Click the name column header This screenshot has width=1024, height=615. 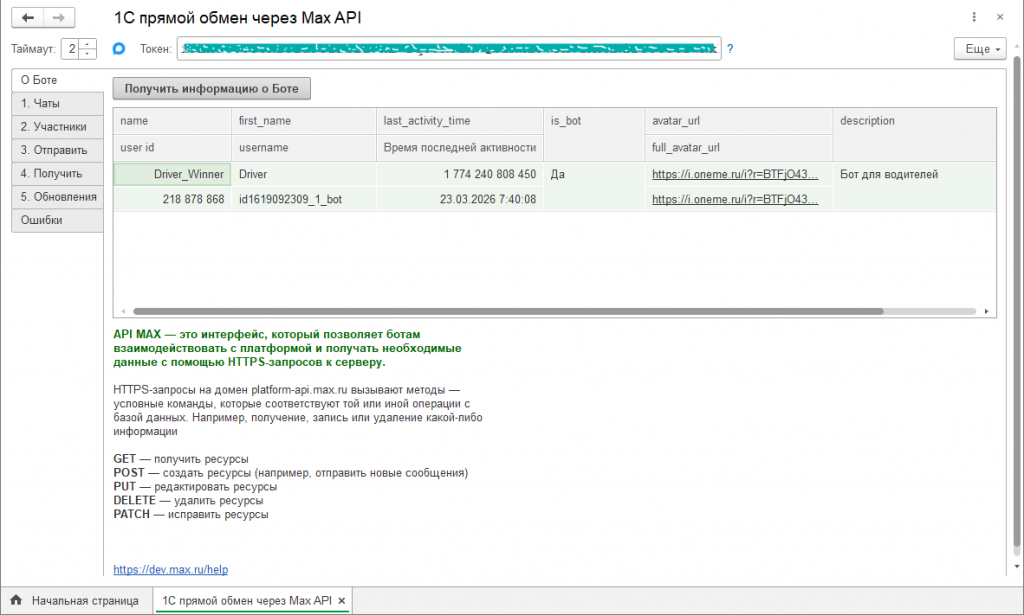point(172,121)
